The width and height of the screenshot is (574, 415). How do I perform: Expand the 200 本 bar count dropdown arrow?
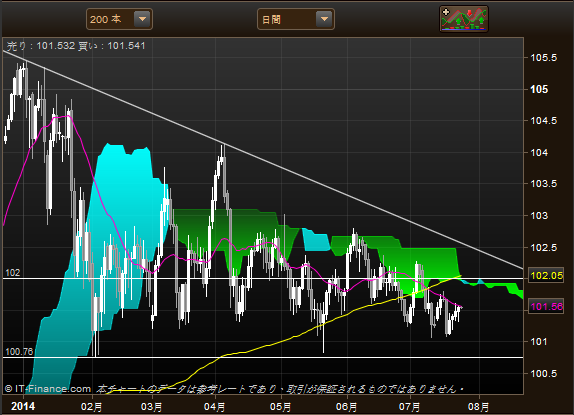click(142, 19)
